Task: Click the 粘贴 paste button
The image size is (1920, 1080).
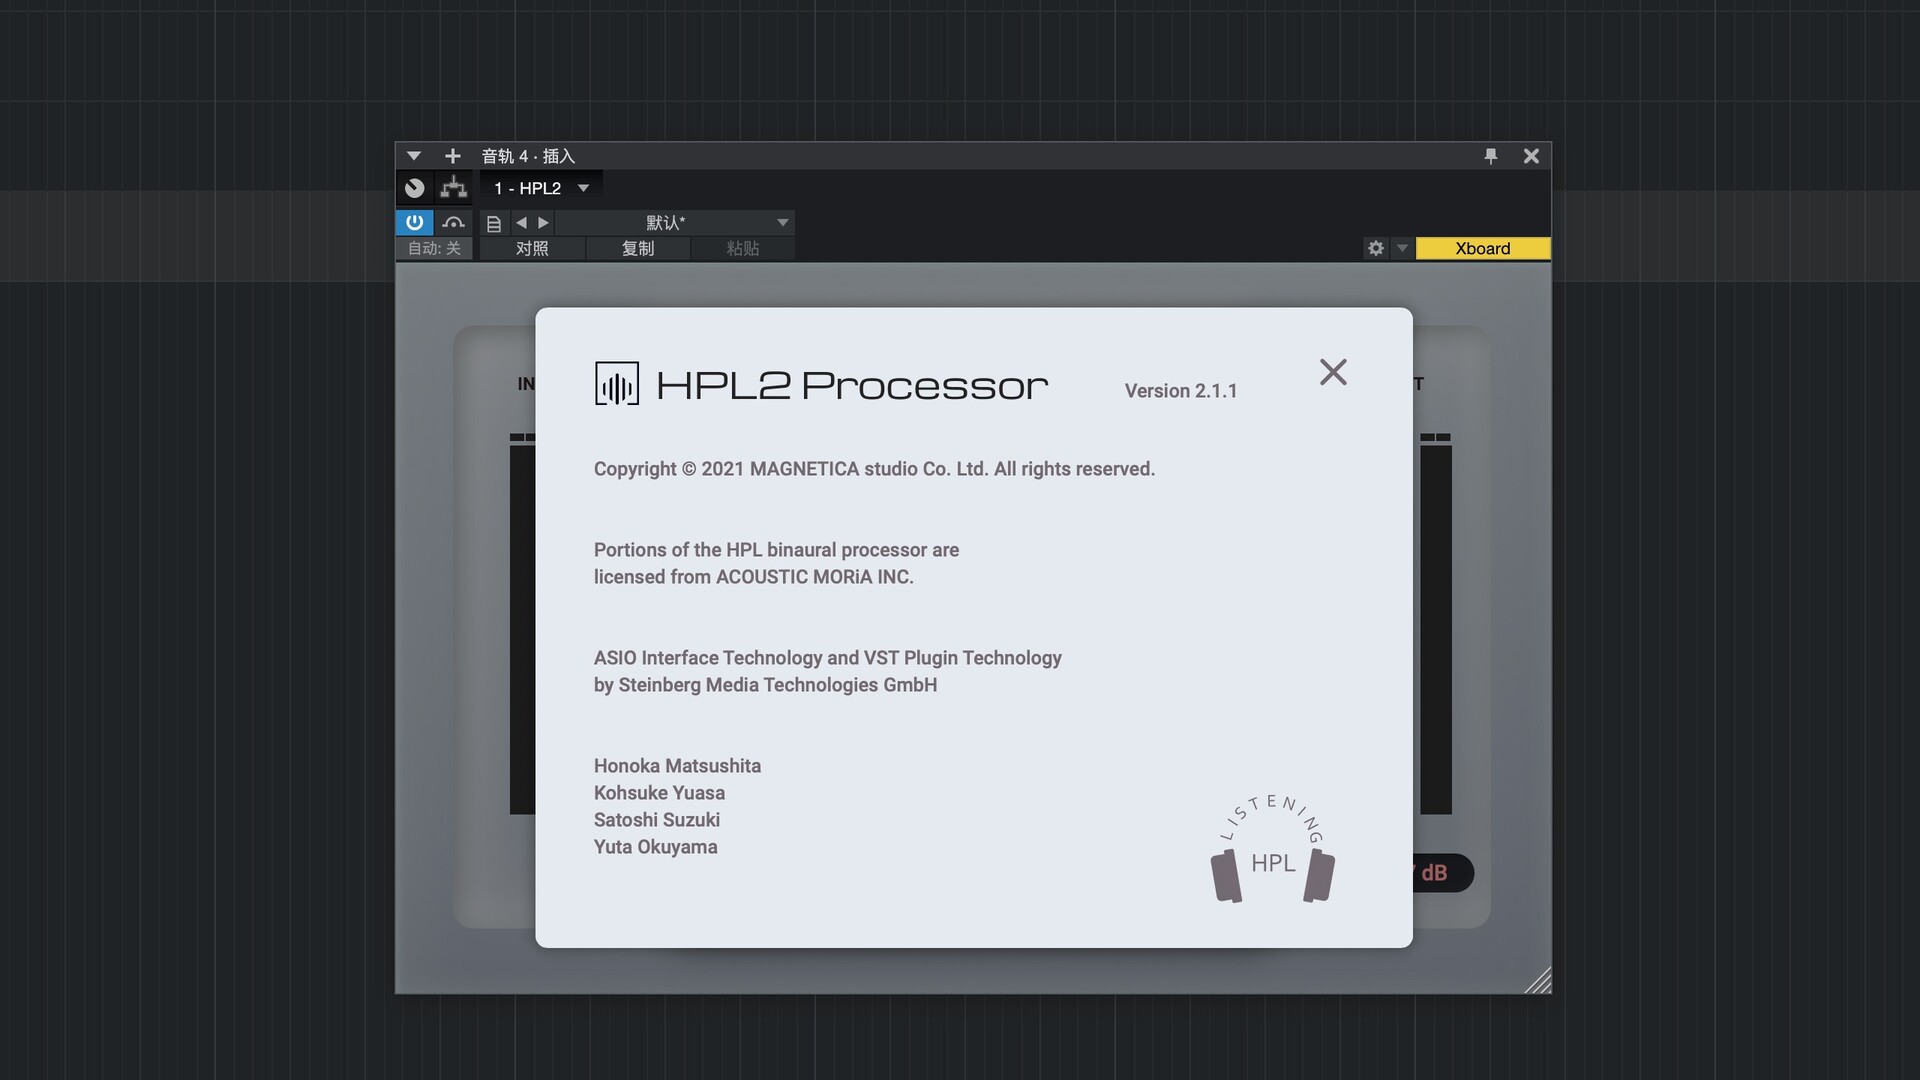Action: coord(743,248)
